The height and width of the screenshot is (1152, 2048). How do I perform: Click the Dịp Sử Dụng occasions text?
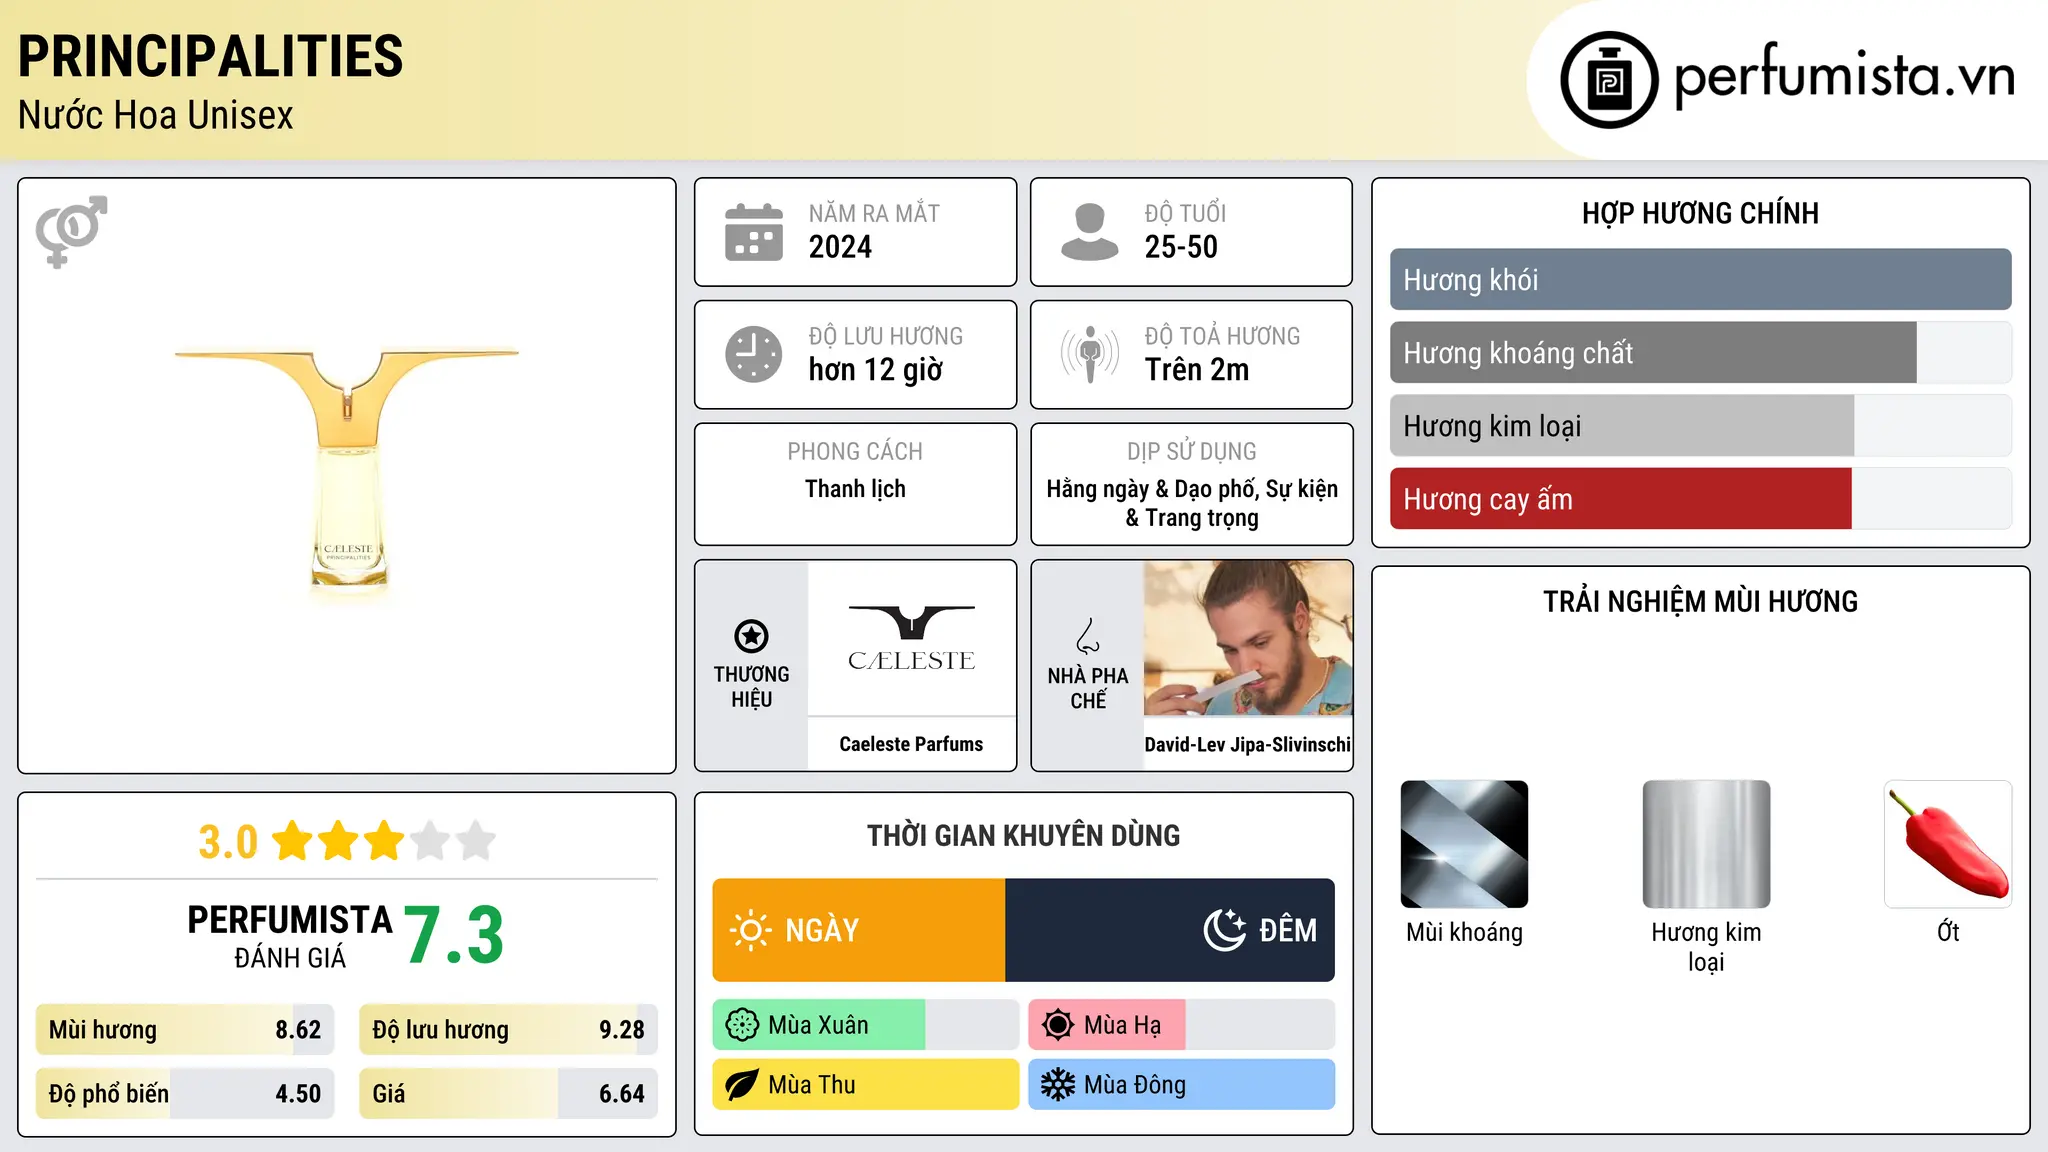pyautogui.click(x=1192, y=503)
